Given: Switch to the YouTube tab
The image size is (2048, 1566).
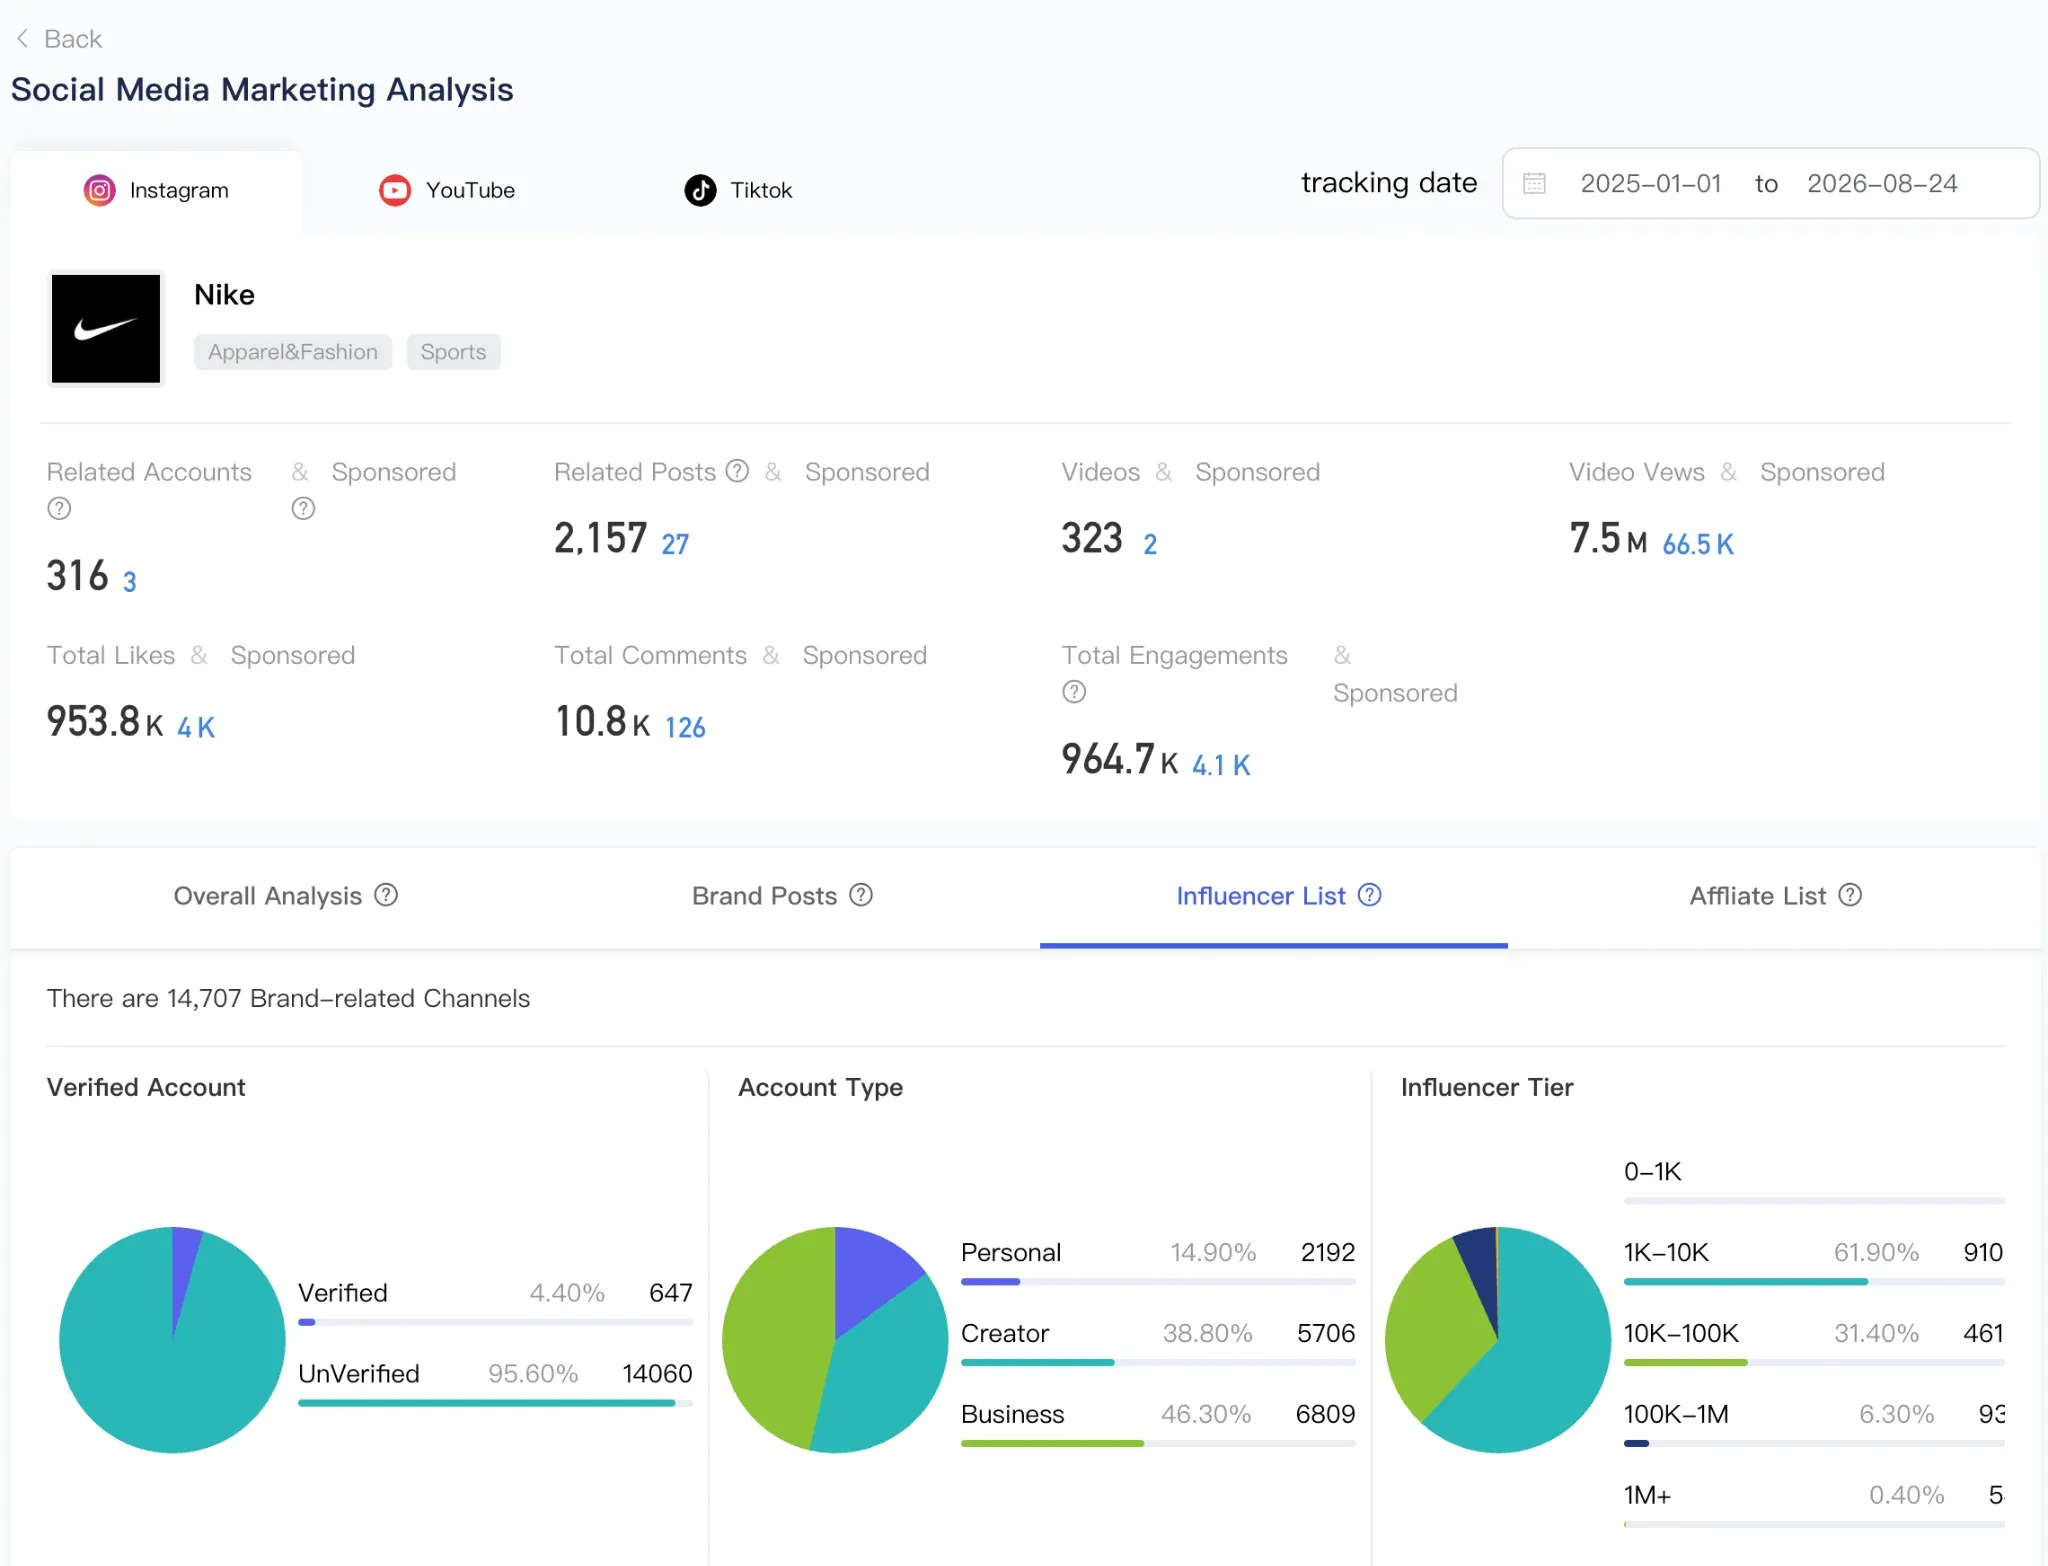Looking at the screenshot, I should point(447,191).
